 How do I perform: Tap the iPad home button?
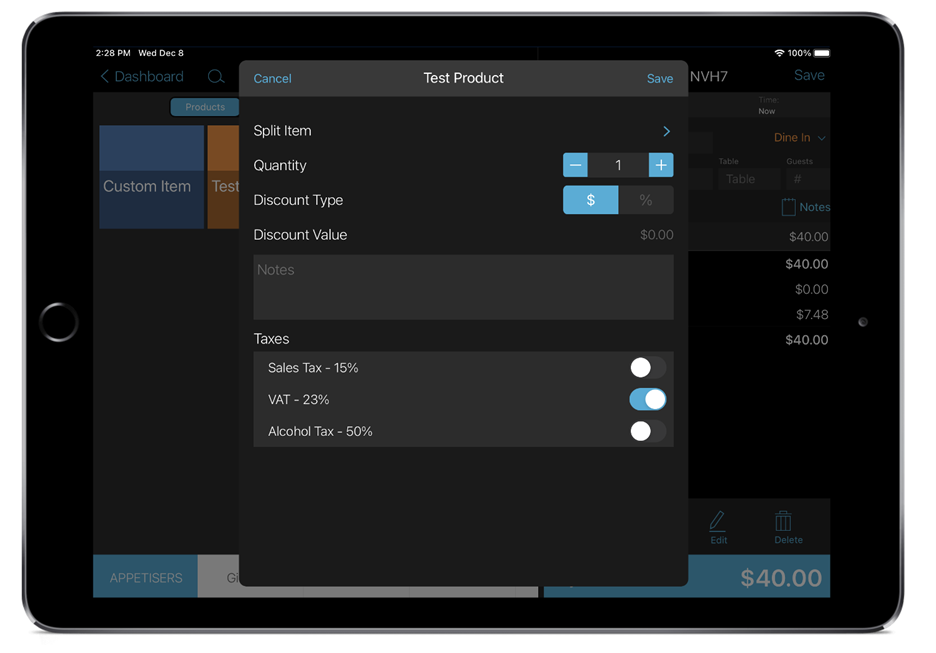(x=59, y=322)
